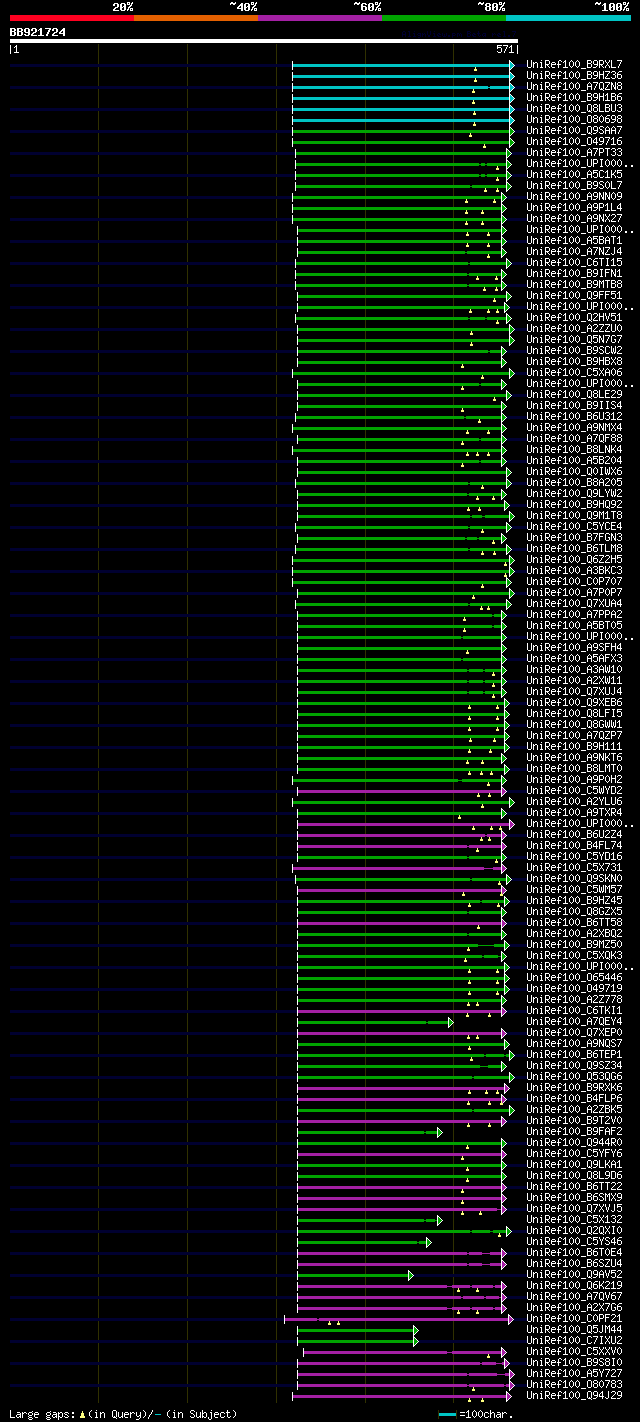Select the UniRef100_B9S0L7 label
Screen dimensions: 640x1422
click(x=574, y=185)
